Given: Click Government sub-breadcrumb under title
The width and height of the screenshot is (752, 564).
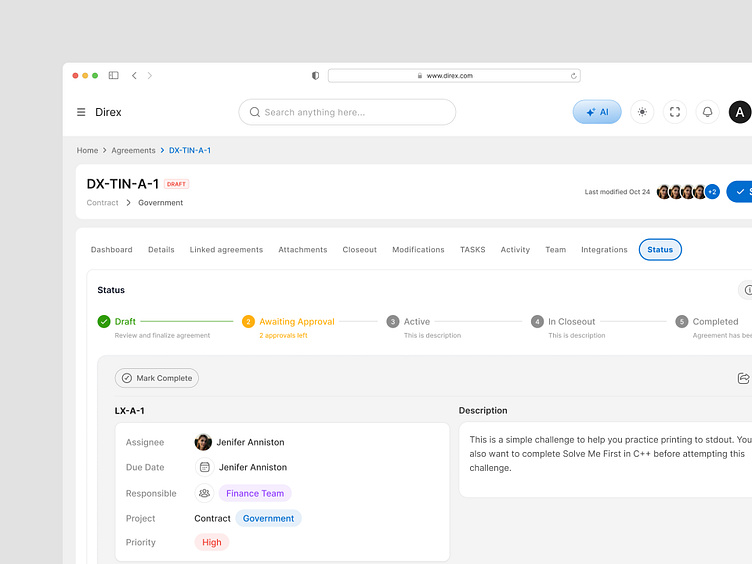Looking at the screenshot, I should tap(161, 203).
